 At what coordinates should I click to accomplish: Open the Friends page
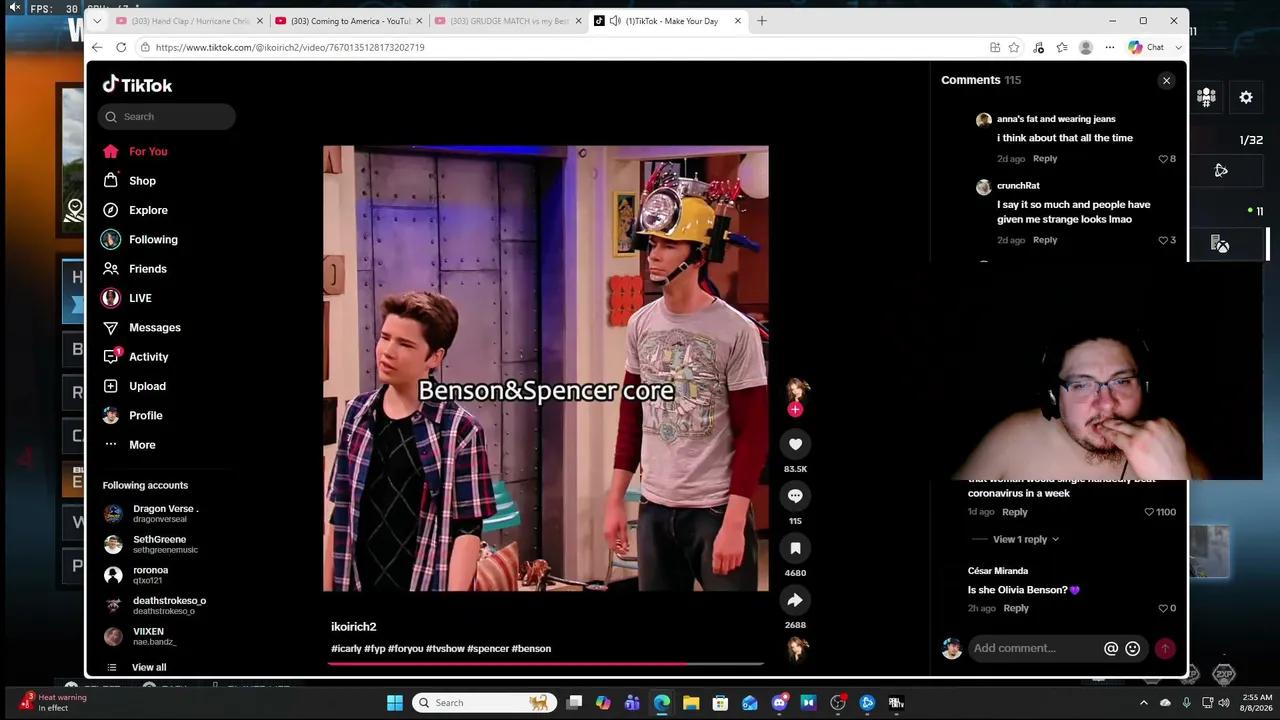(x=148, y=269)
